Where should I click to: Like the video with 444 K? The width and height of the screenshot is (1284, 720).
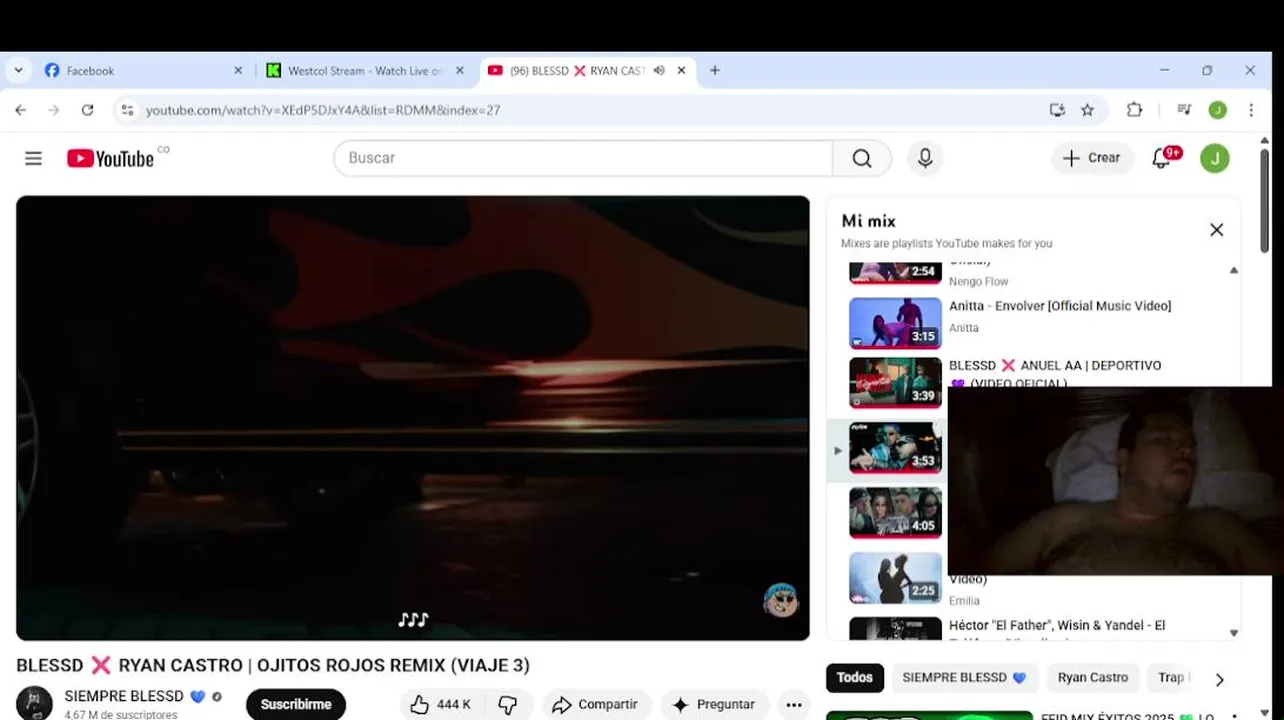point(441,705)
